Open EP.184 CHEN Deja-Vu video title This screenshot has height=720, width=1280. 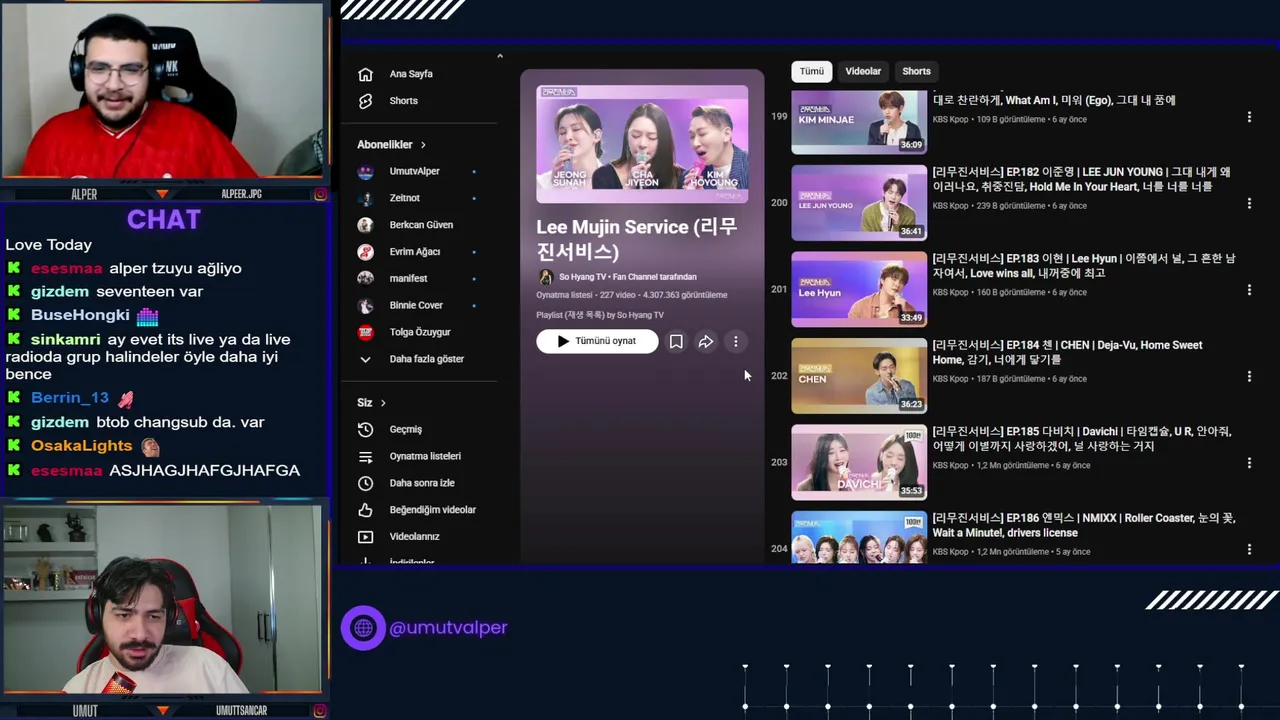pyautogui.click(x=1068, y=352)
